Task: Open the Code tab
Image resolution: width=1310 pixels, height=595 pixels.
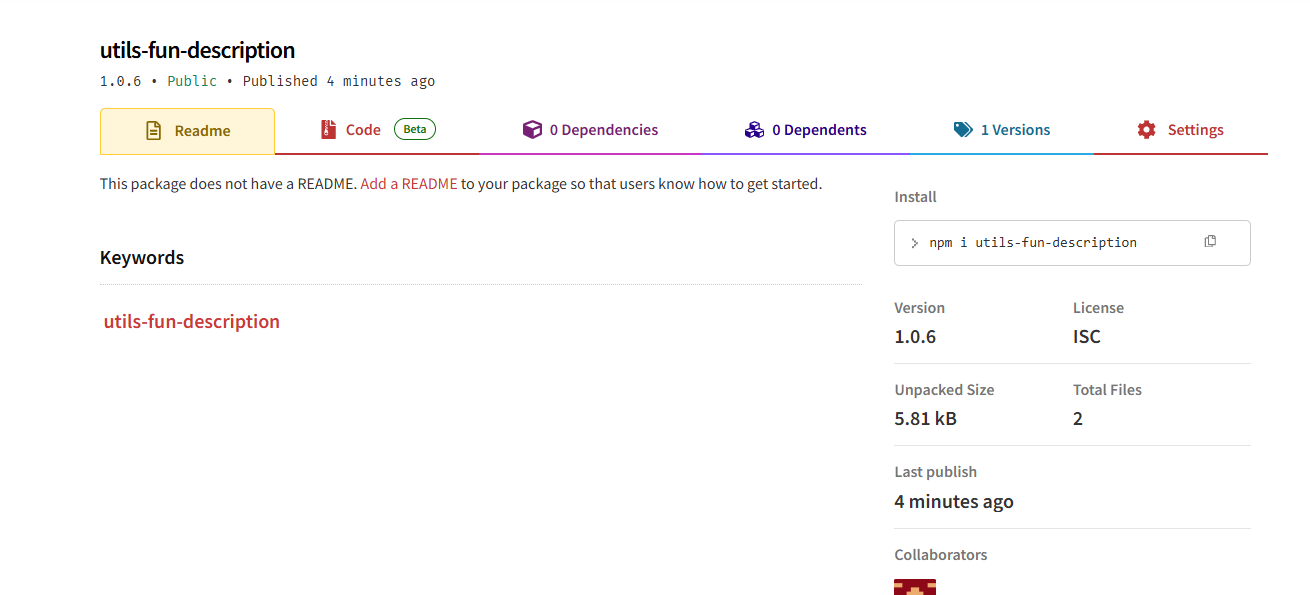Action: point(363,130)
